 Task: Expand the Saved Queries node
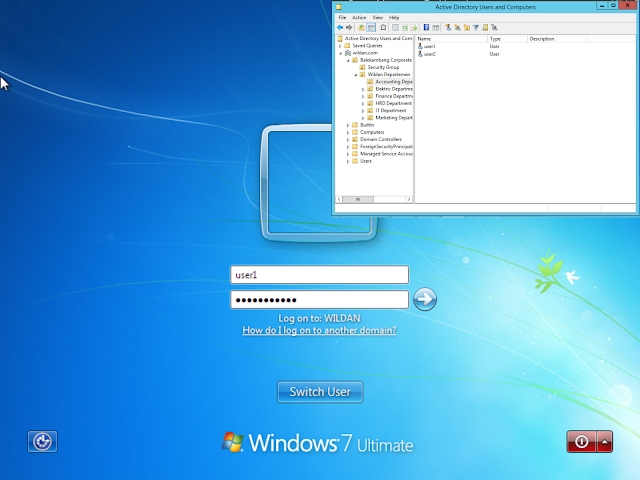[340, 46]
